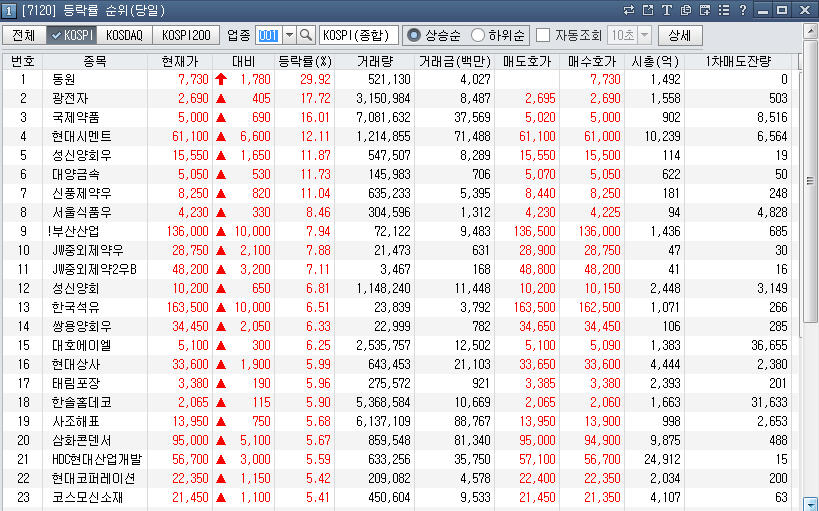Screen dimensions: 819x511
Task: Switch to the KOSDAQ tab
Action: [124, 35]
